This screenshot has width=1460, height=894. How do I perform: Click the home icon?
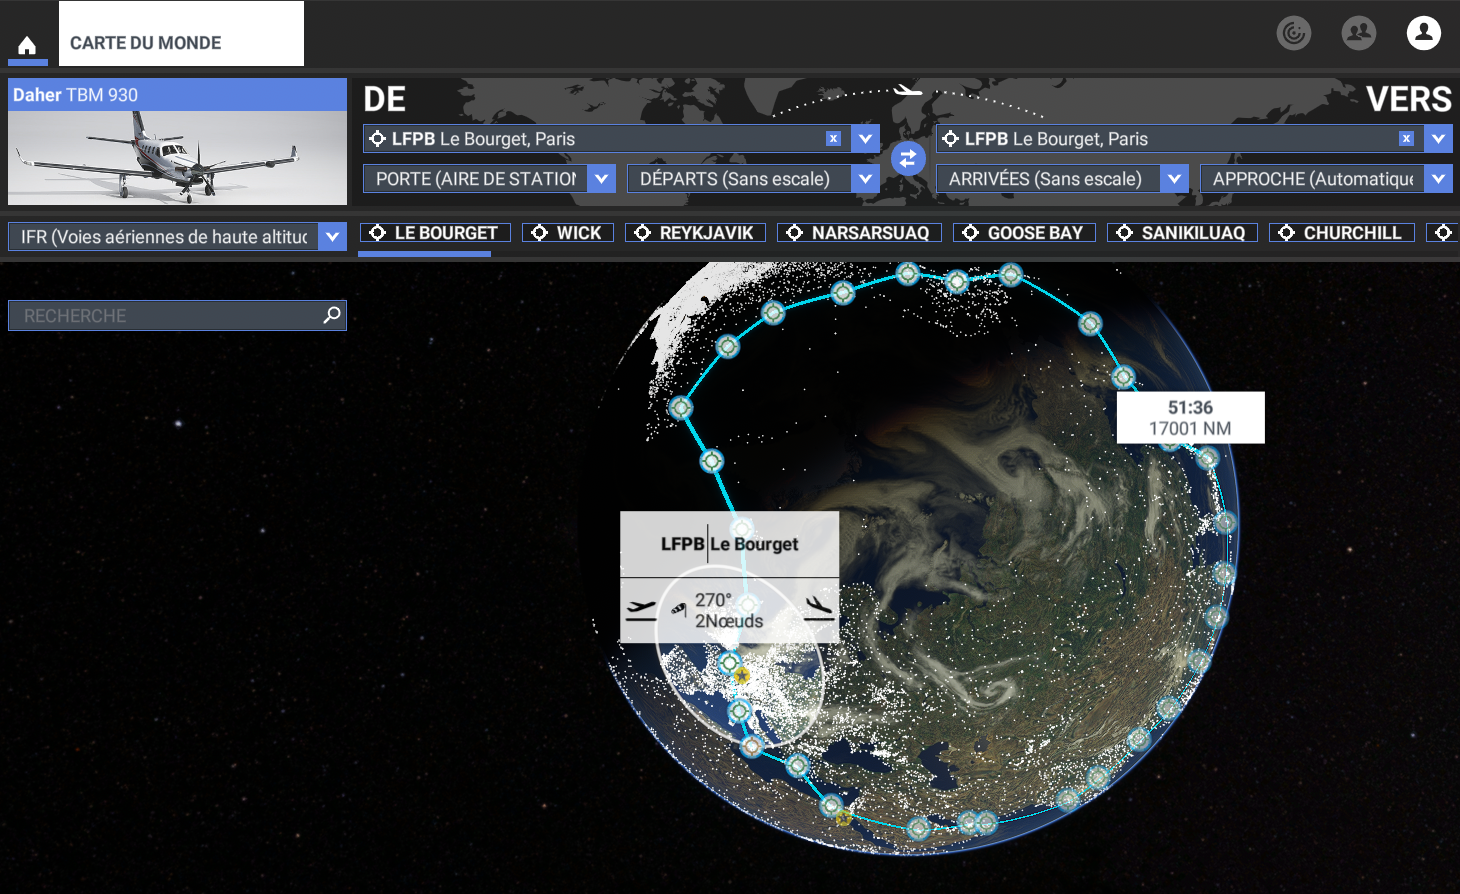tap(27, 45)
